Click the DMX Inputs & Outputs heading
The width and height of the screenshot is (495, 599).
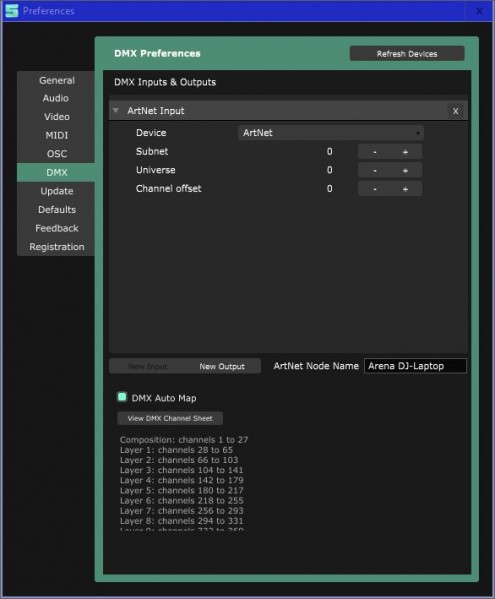pyautogui.click(x=165, y=82)
